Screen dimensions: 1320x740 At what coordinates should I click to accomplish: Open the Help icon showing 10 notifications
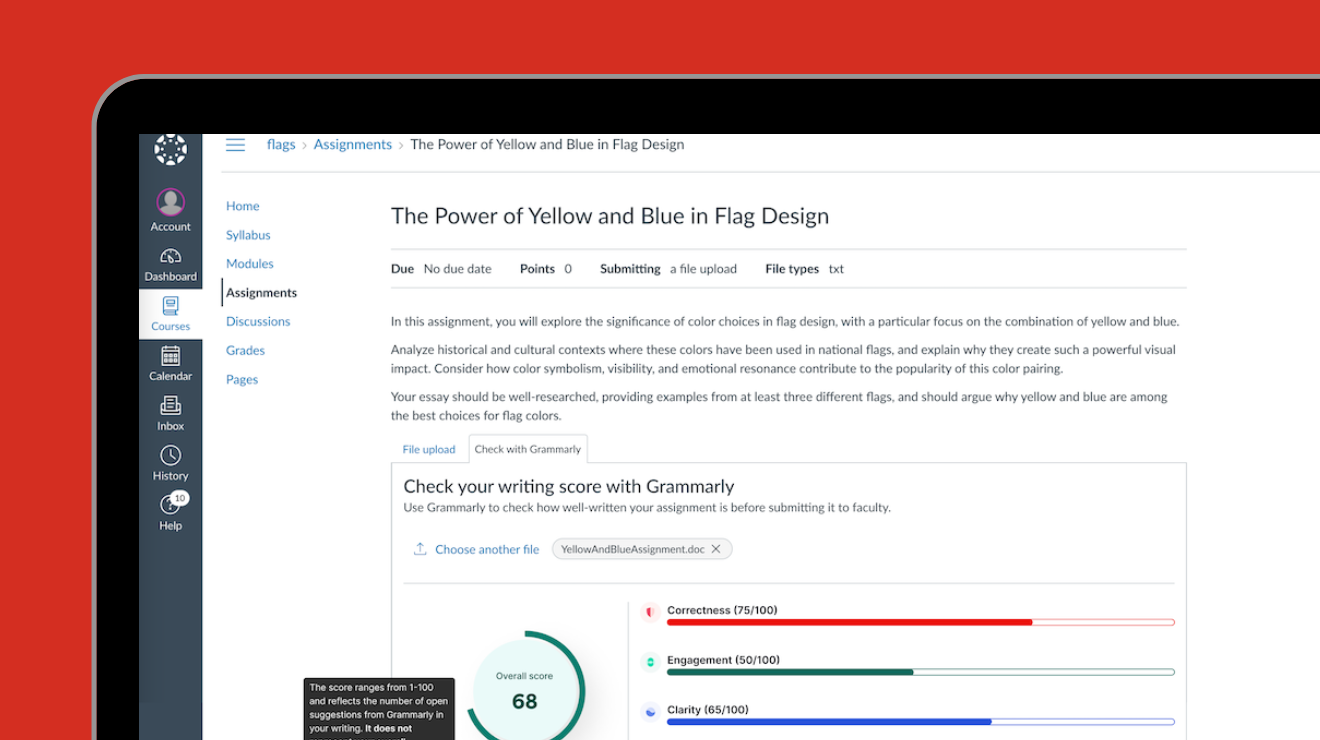click(x=170, y=508)
